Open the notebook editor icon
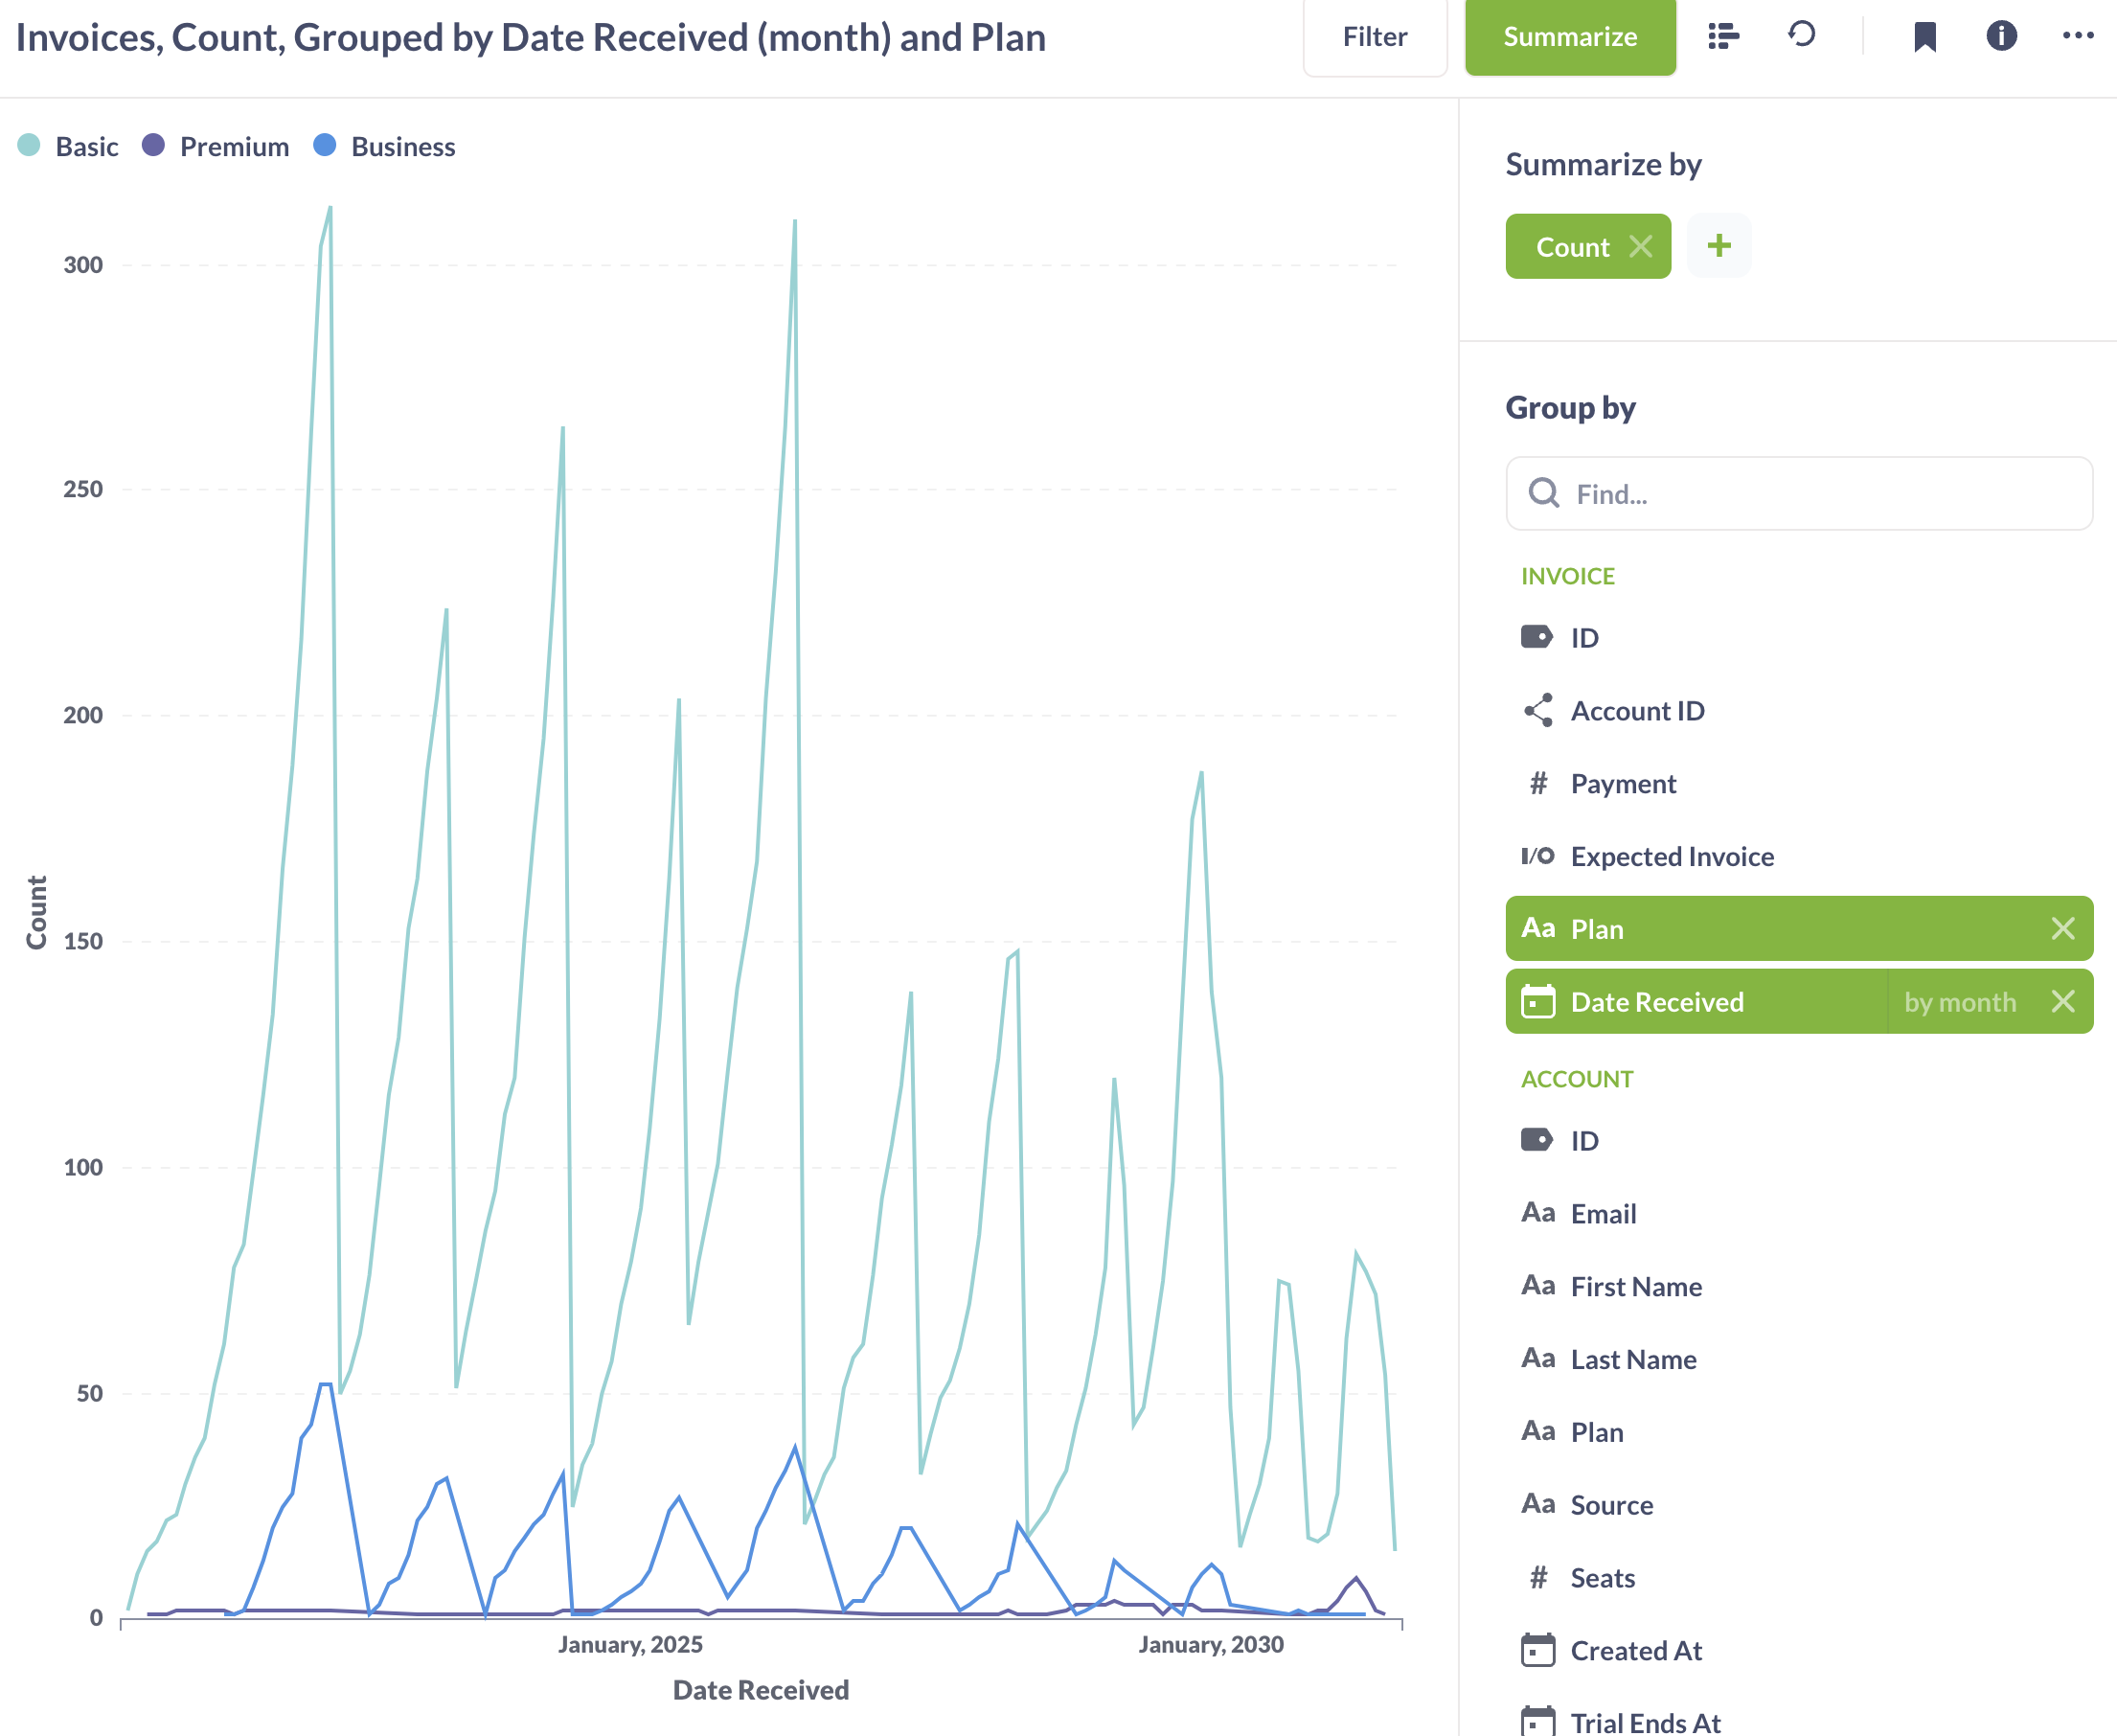This screenshot has height=1736, width=2117. tap(1722, 36)
